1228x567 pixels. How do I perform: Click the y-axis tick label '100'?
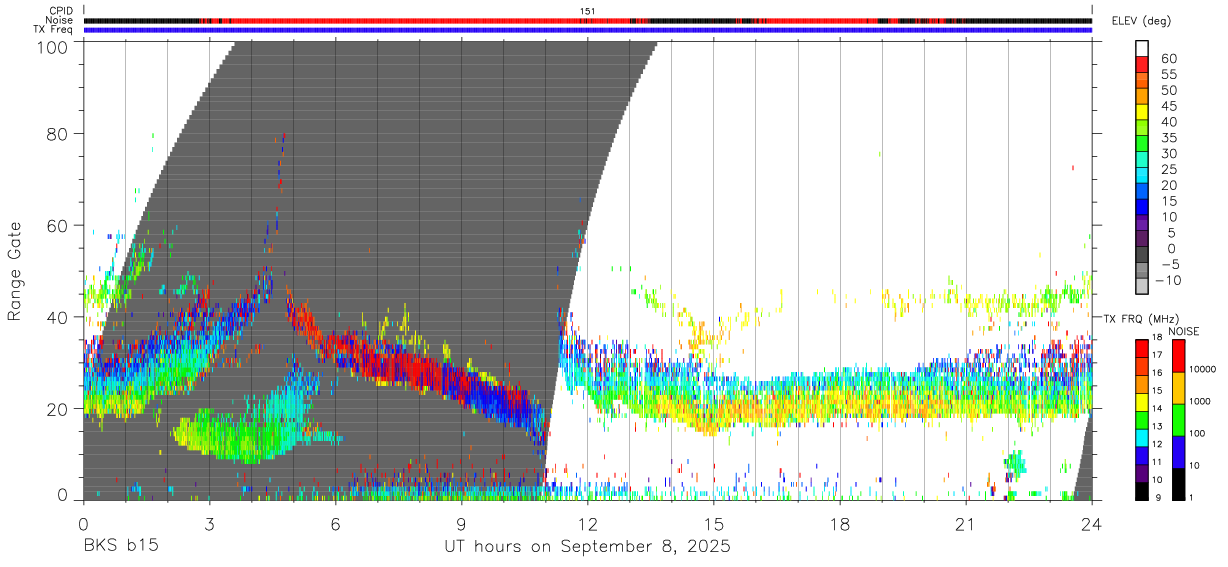[x=53, y=47]
